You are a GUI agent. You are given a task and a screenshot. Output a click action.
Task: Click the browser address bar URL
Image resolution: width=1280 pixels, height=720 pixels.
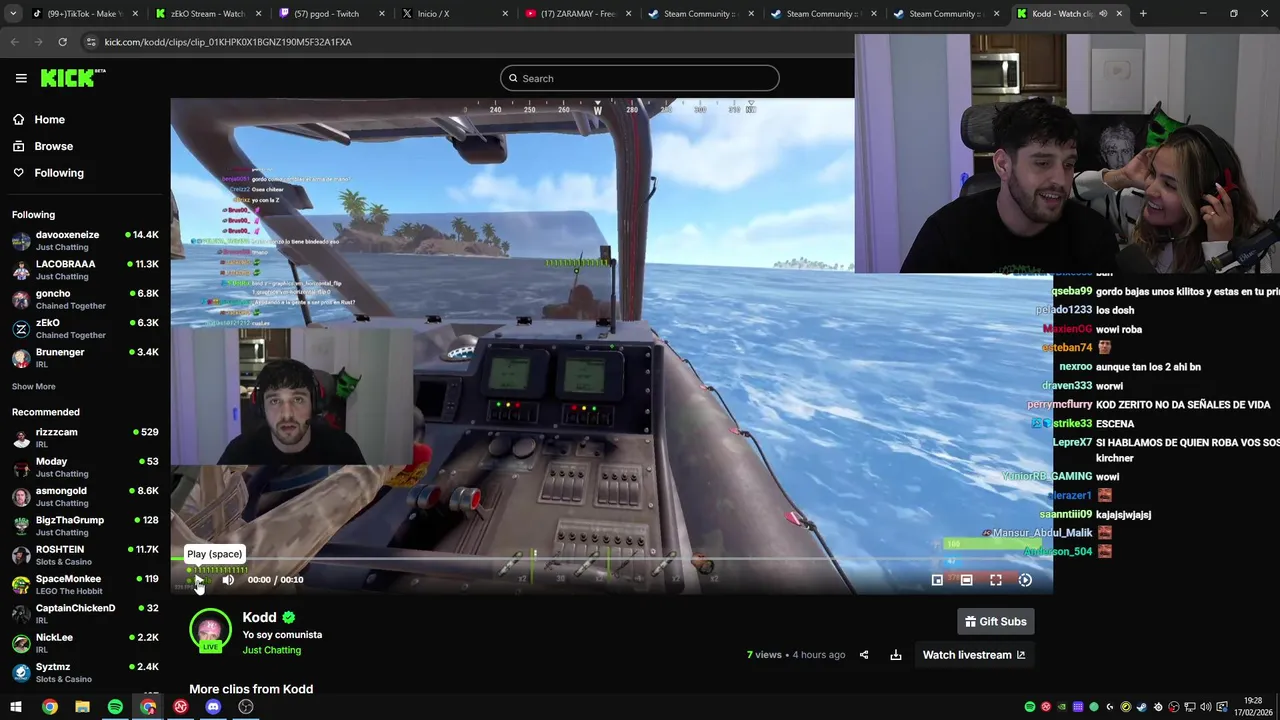(228, 42)
